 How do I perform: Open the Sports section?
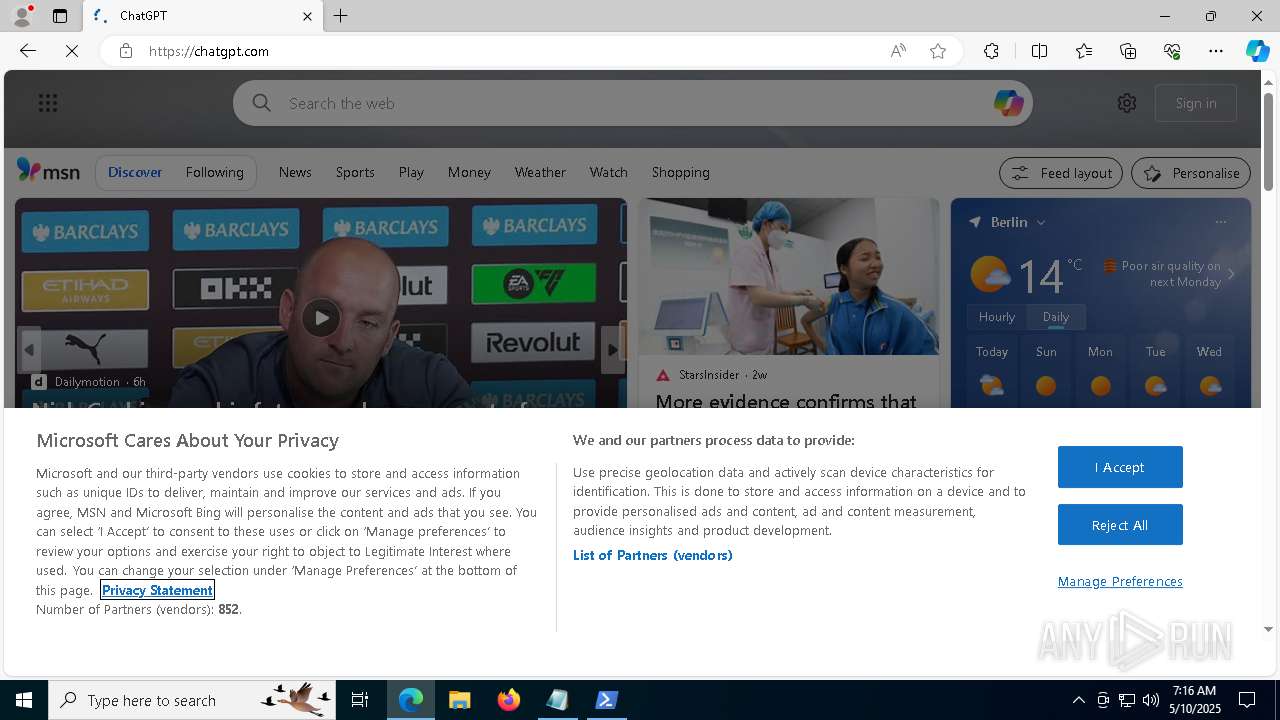tap(355, 172)
